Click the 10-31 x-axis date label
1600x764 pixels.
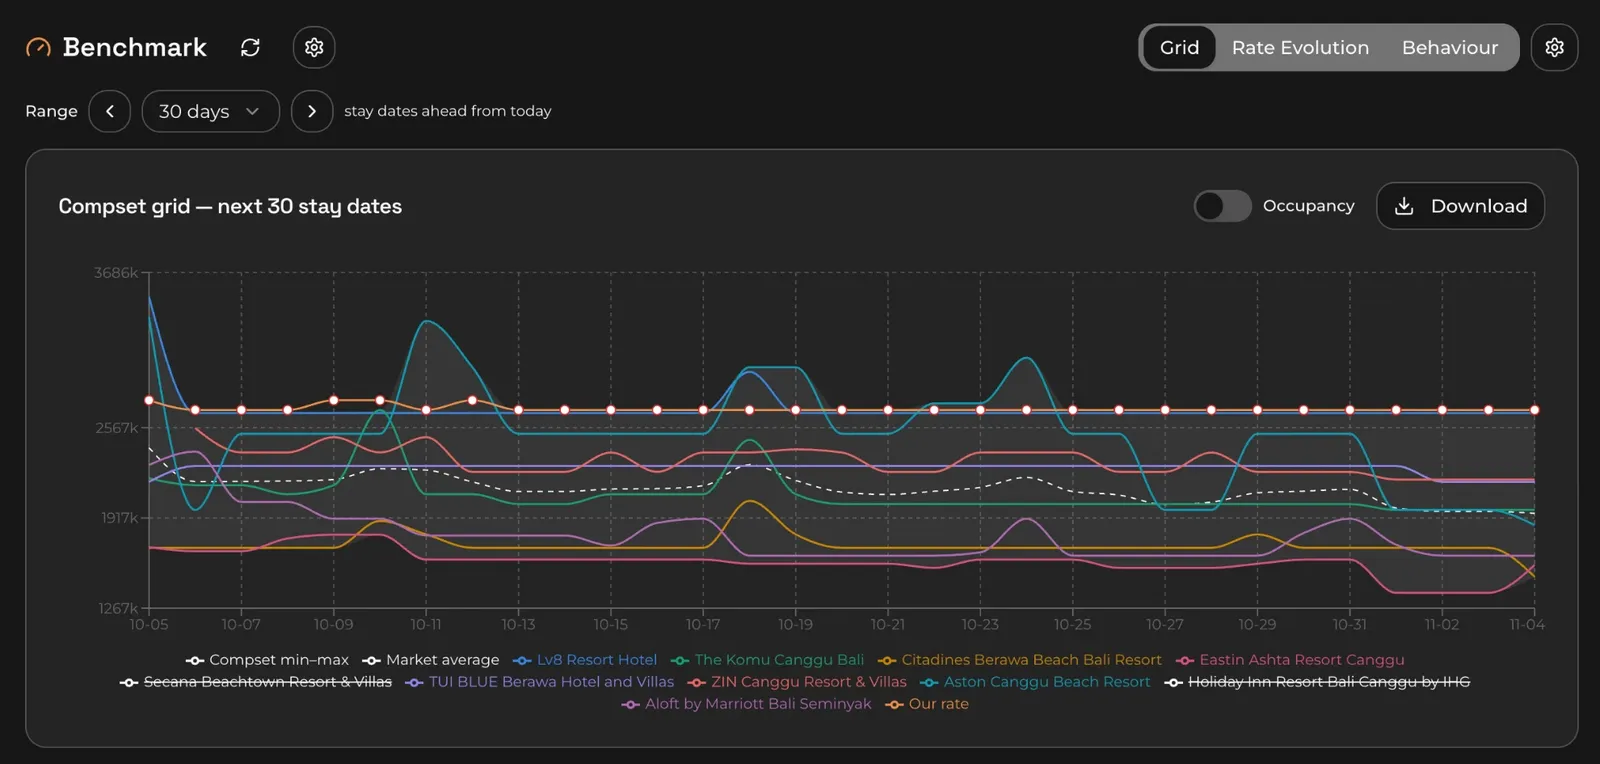point(1350,624)
